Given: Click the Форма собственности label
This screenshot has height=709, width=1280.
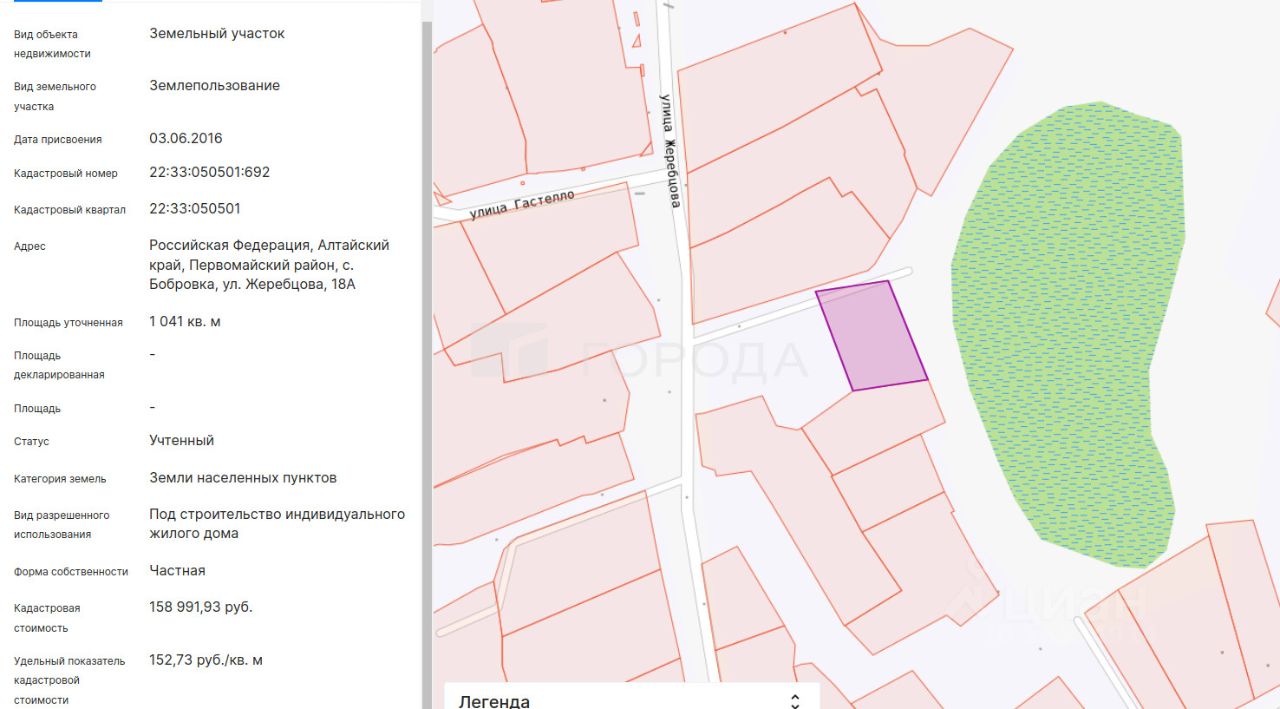Looking at the screenshot, I should point(71,572).
